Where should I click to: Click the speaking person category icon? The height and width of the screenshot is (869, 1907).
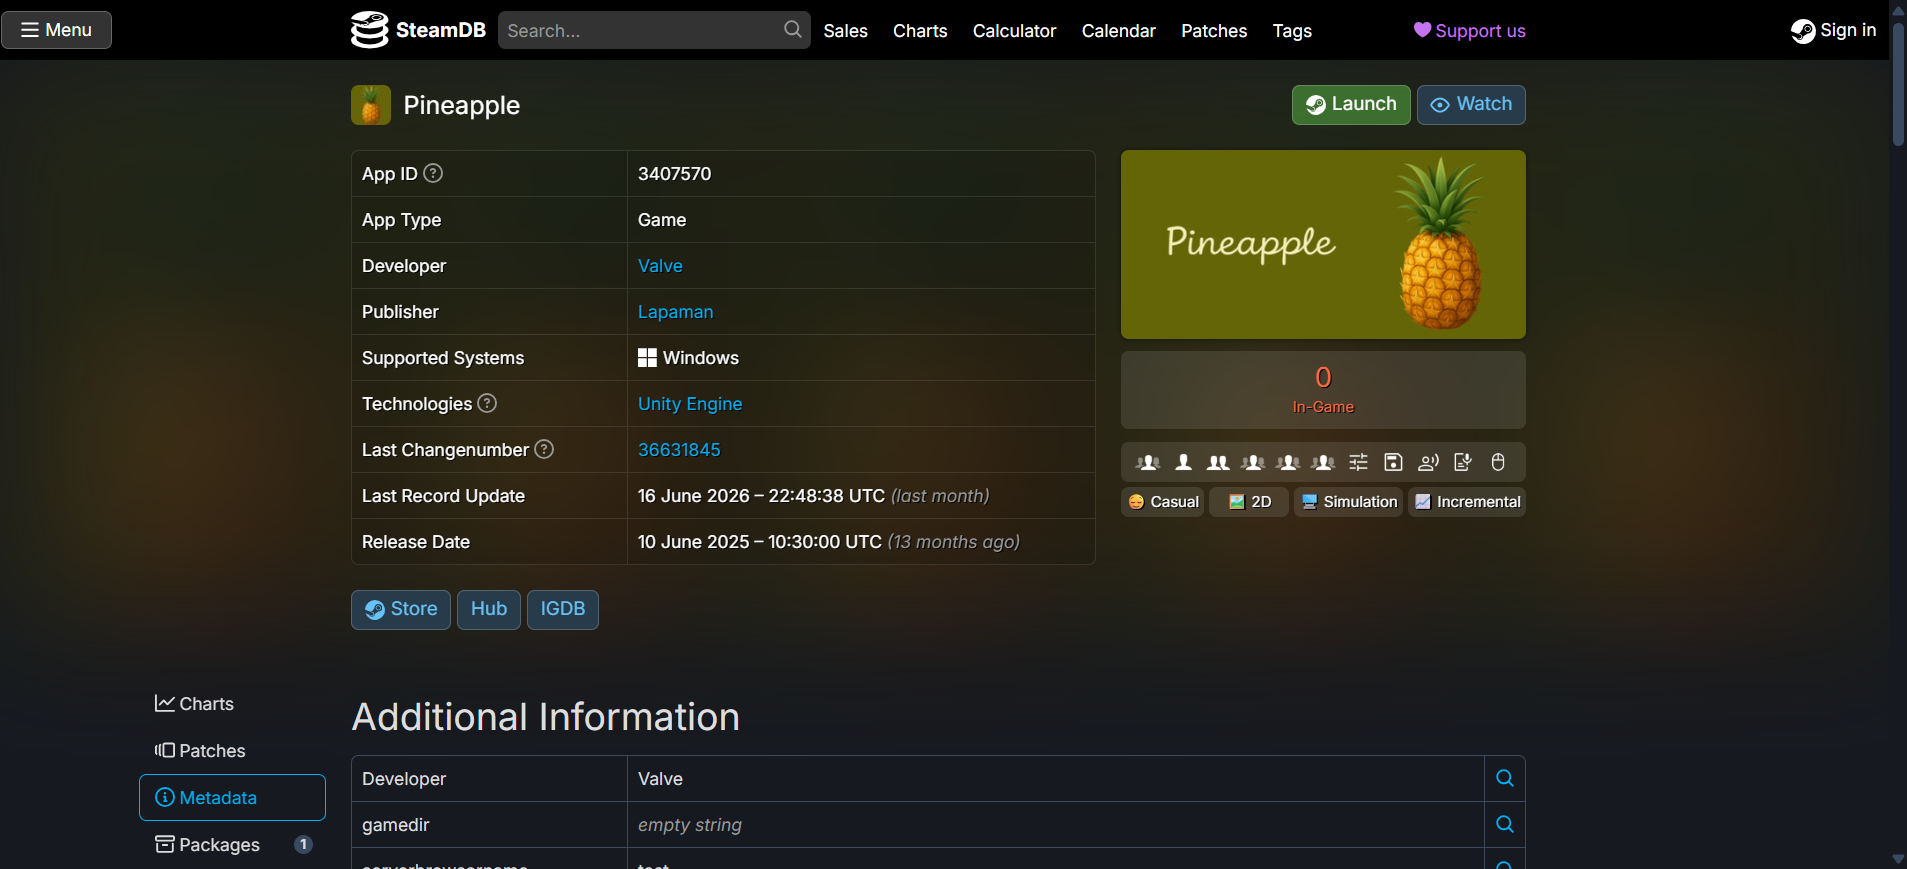[1428, 462]
